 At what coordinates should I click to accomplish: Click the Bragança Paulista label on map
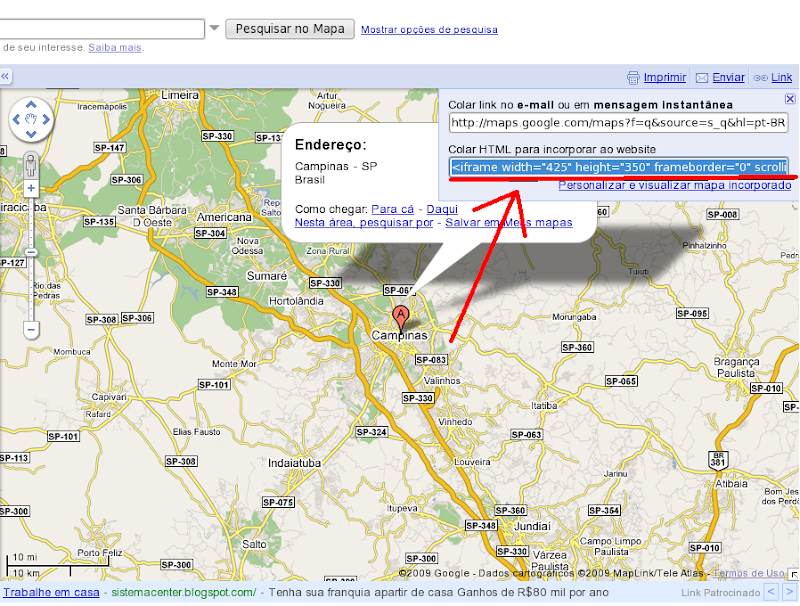(x=736, y=367)
